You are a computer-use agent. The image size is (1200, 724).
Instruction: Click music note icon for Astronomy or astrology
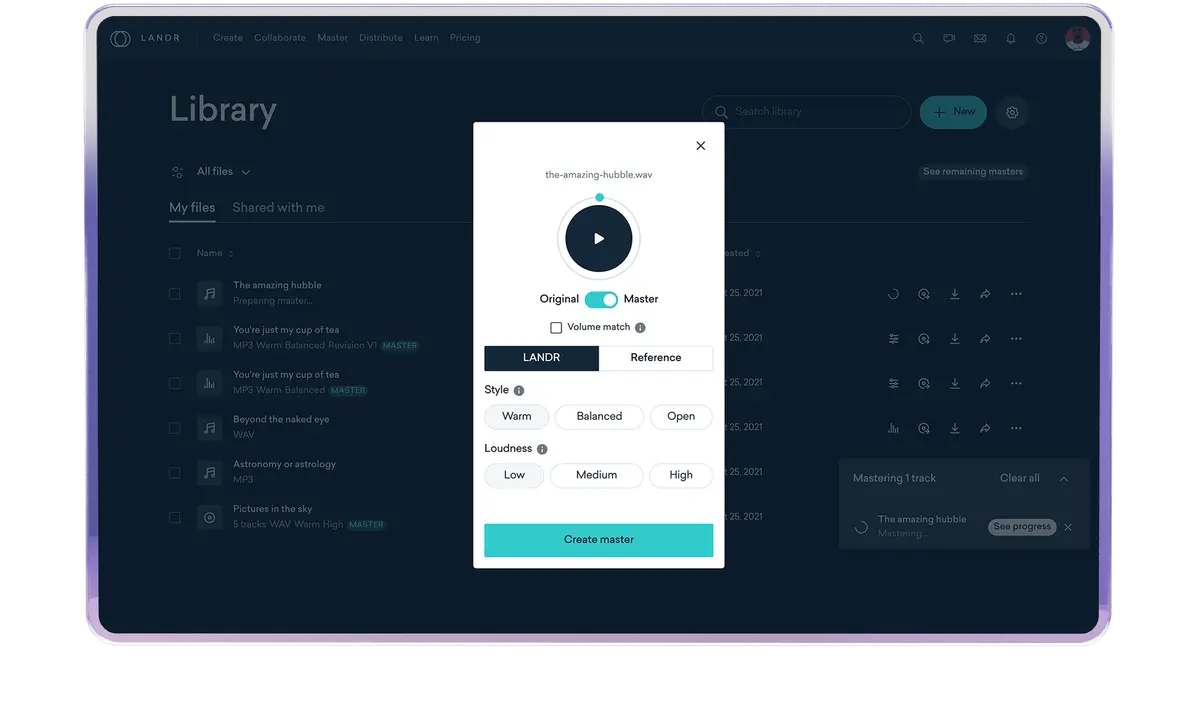209,473
